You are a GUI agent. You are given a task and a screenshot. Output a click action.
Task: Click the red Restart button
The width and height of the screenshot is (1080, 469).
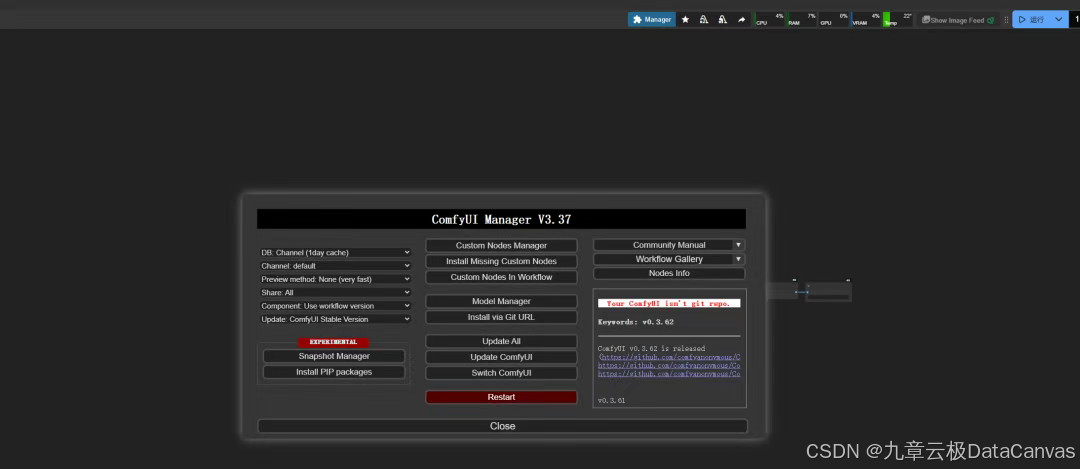tap(501, 397)
